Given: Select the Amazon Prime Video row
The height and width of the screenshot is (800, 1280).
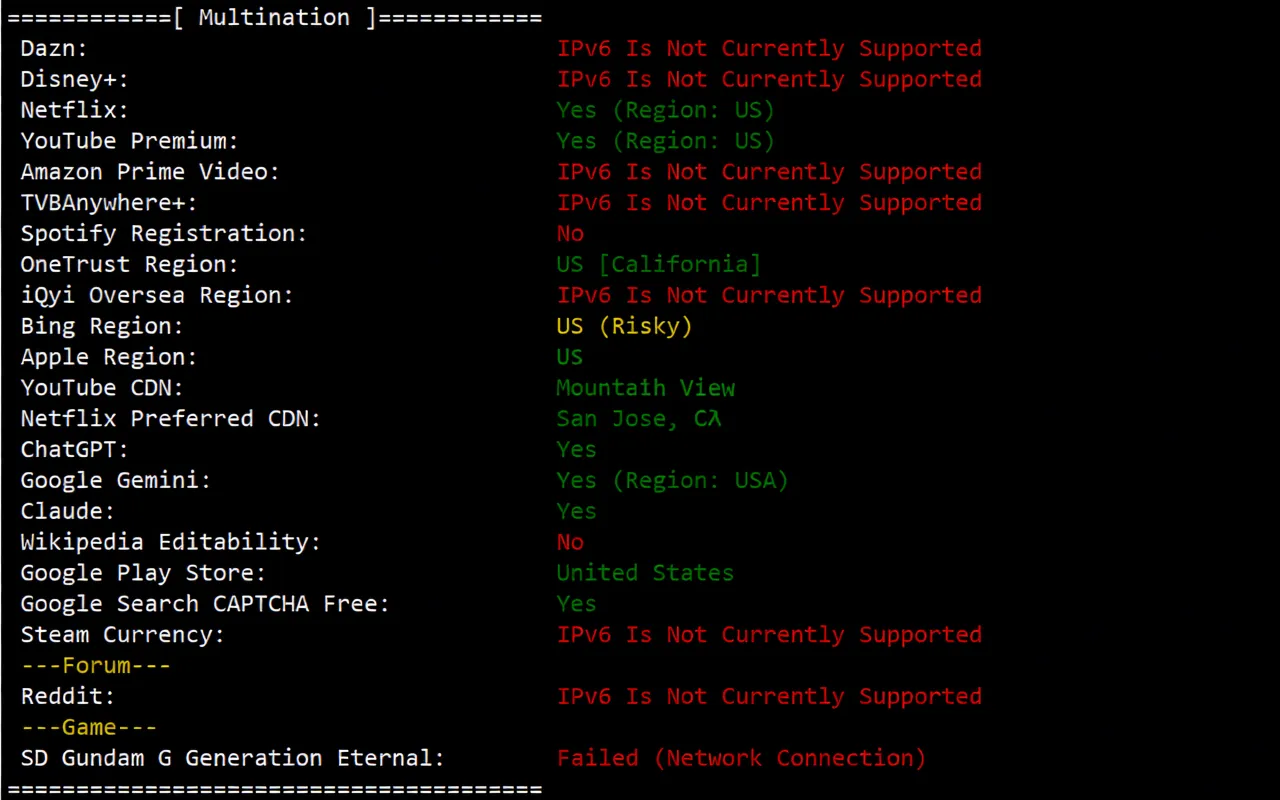Looking at the screenshot, I should (x=149, y=171).
